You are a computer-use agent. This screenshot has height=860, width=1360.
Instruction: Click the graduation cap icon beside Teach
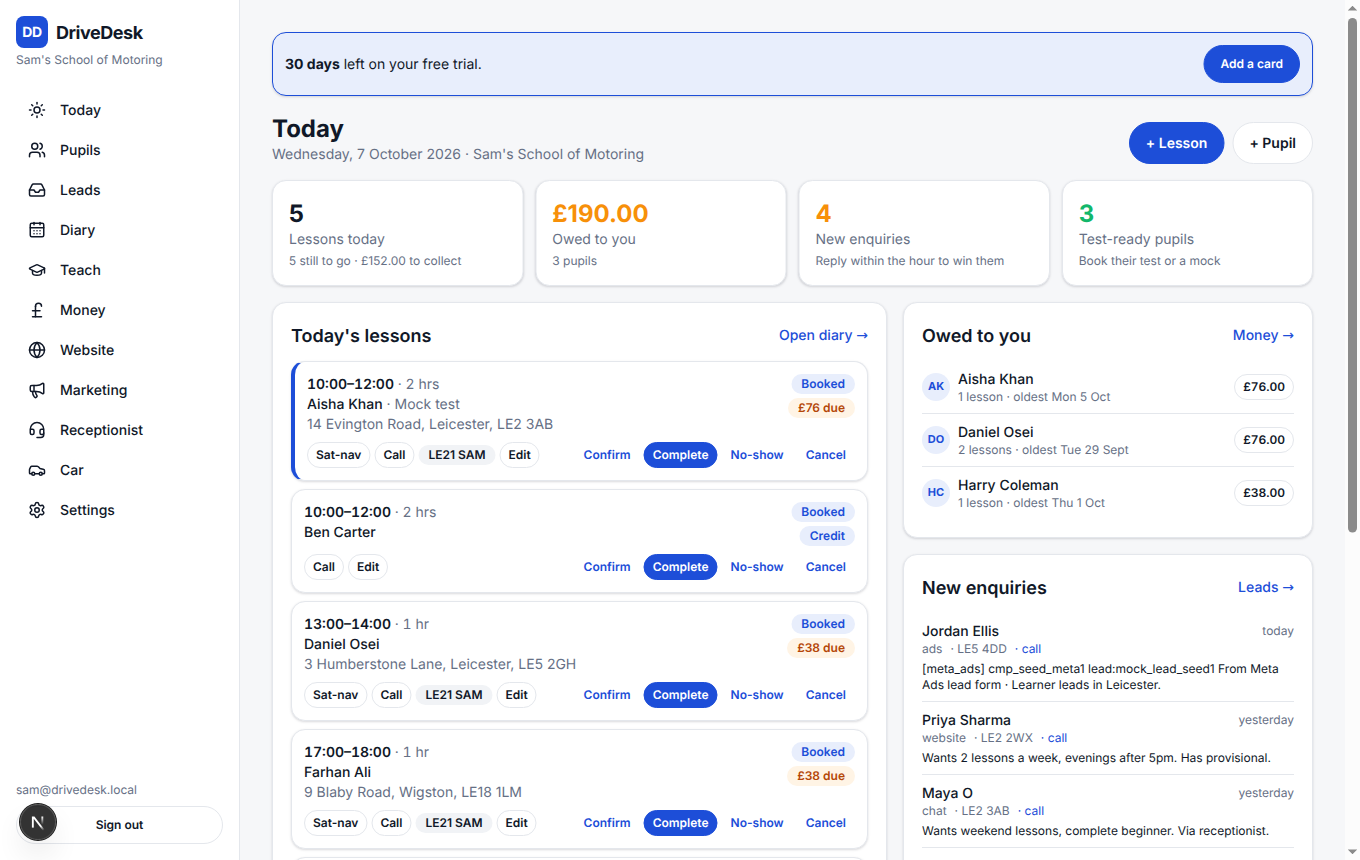coord(37,270)
